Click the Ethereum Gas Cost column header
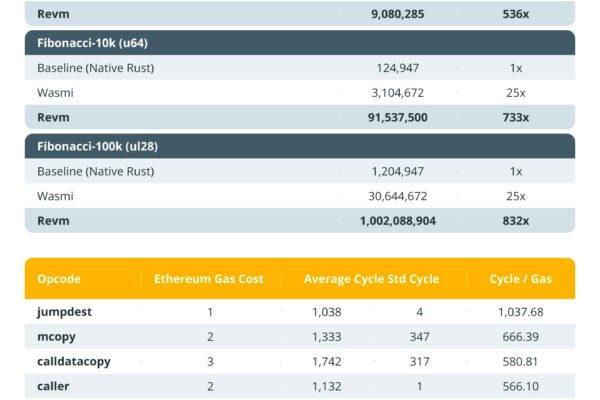This screenshot has width=600, height=400. click(x=209, y=279)
